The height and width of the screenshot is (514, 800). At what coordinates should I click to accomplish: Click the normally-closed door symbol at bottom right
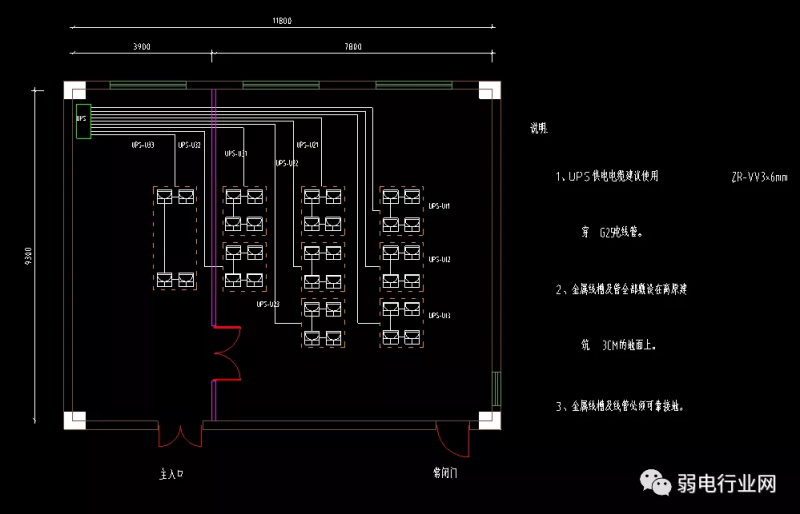coord(452,436)
